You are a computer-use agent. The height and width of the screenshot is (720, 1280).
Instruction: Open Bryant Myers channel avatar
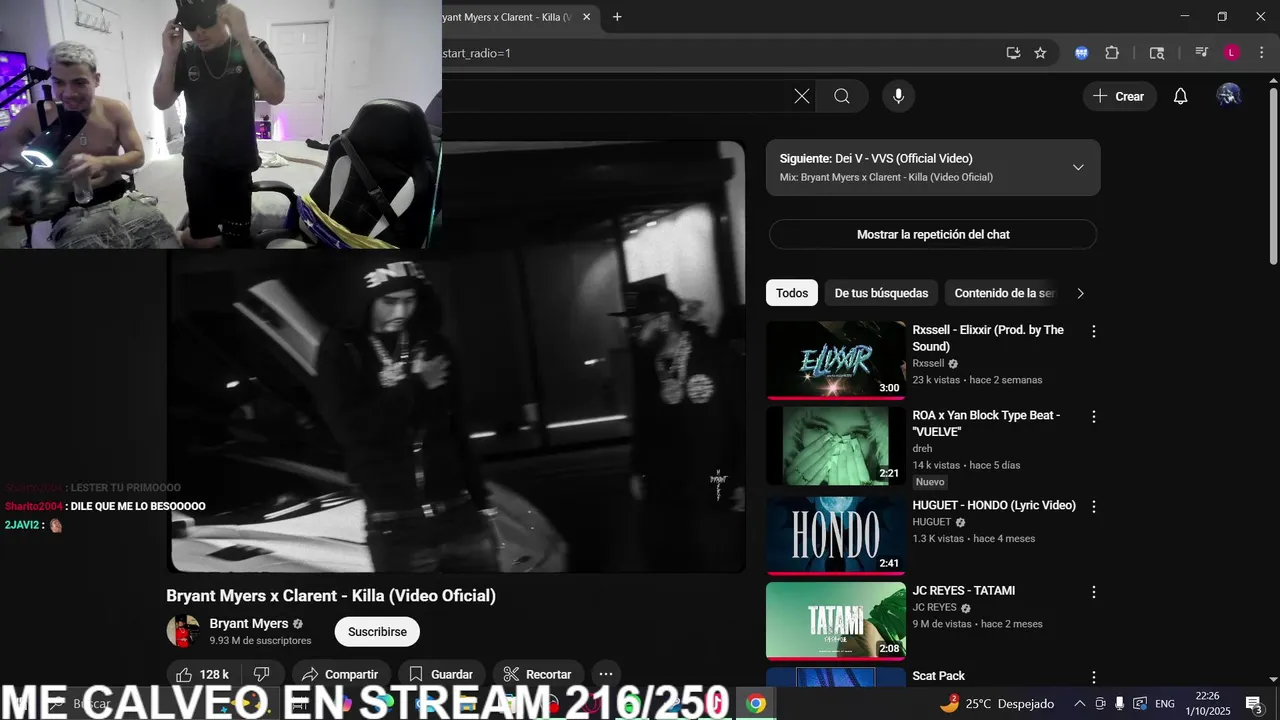(183, 632)
